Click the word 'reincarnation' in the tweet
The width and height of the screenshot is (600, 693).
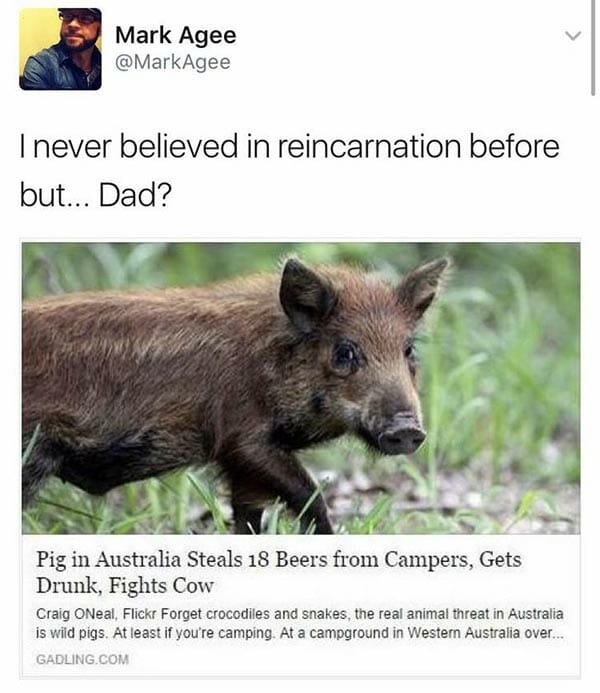(x=369, y=146)
